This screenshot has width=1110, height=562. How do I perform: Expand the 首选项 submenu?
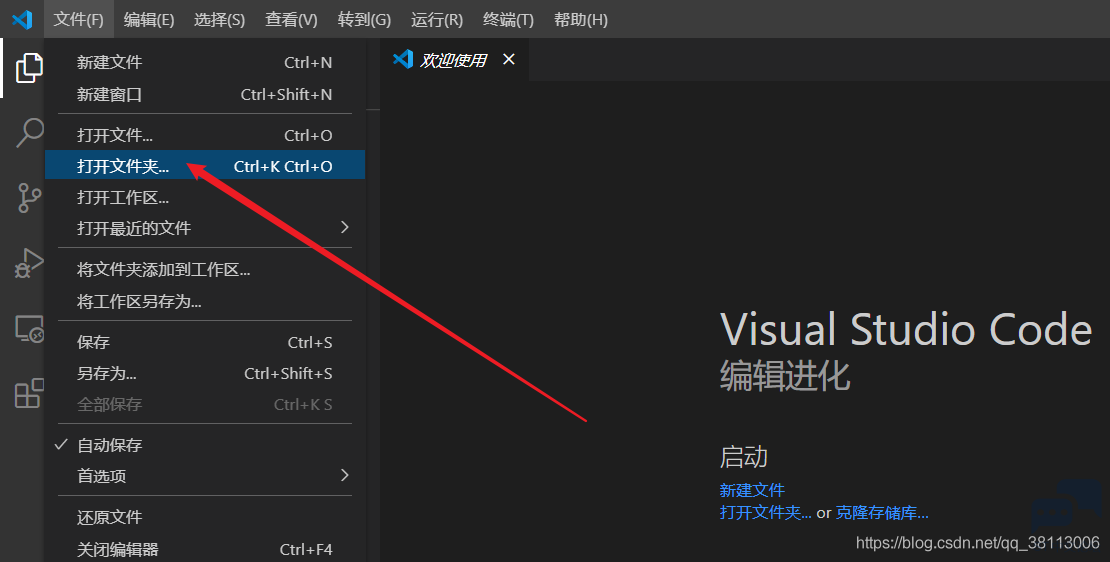click(205, 476)
